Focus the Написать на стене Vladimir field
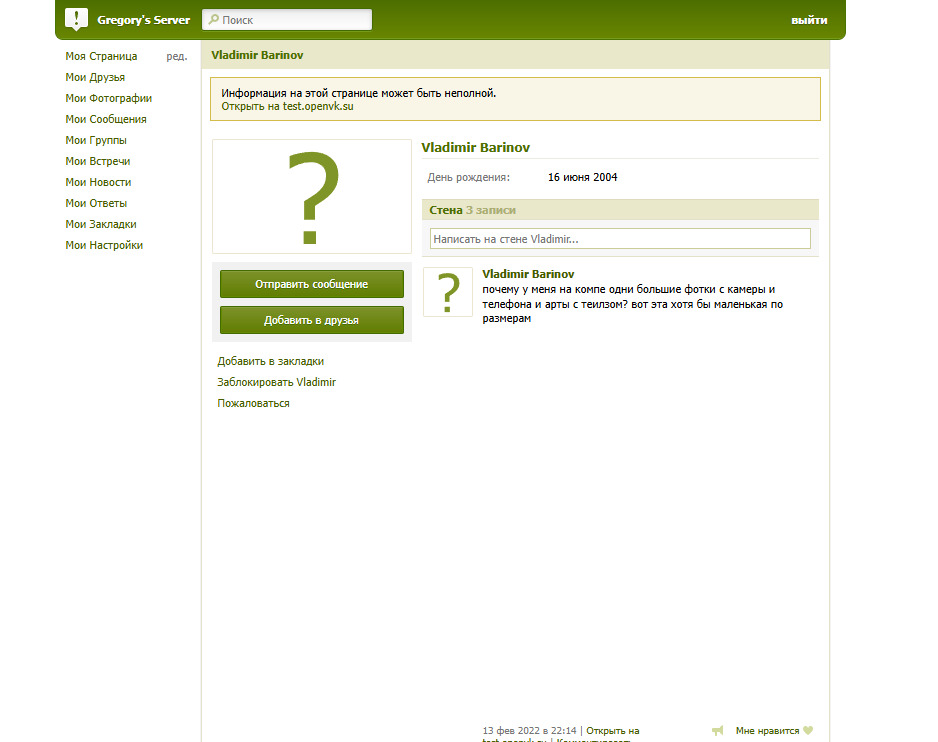Image resolution: width=938 pixels, height=742 pixels. tap(620, 239)
